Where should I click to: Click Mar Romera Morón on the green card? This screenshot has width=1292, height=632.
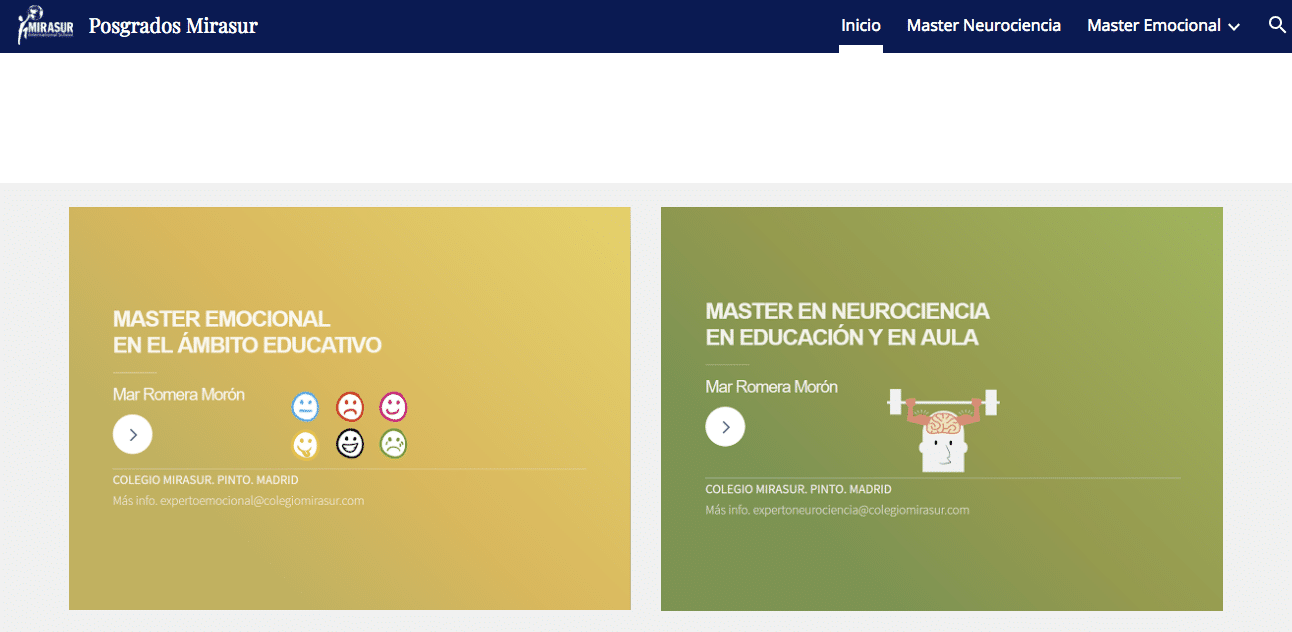point(772,387)
